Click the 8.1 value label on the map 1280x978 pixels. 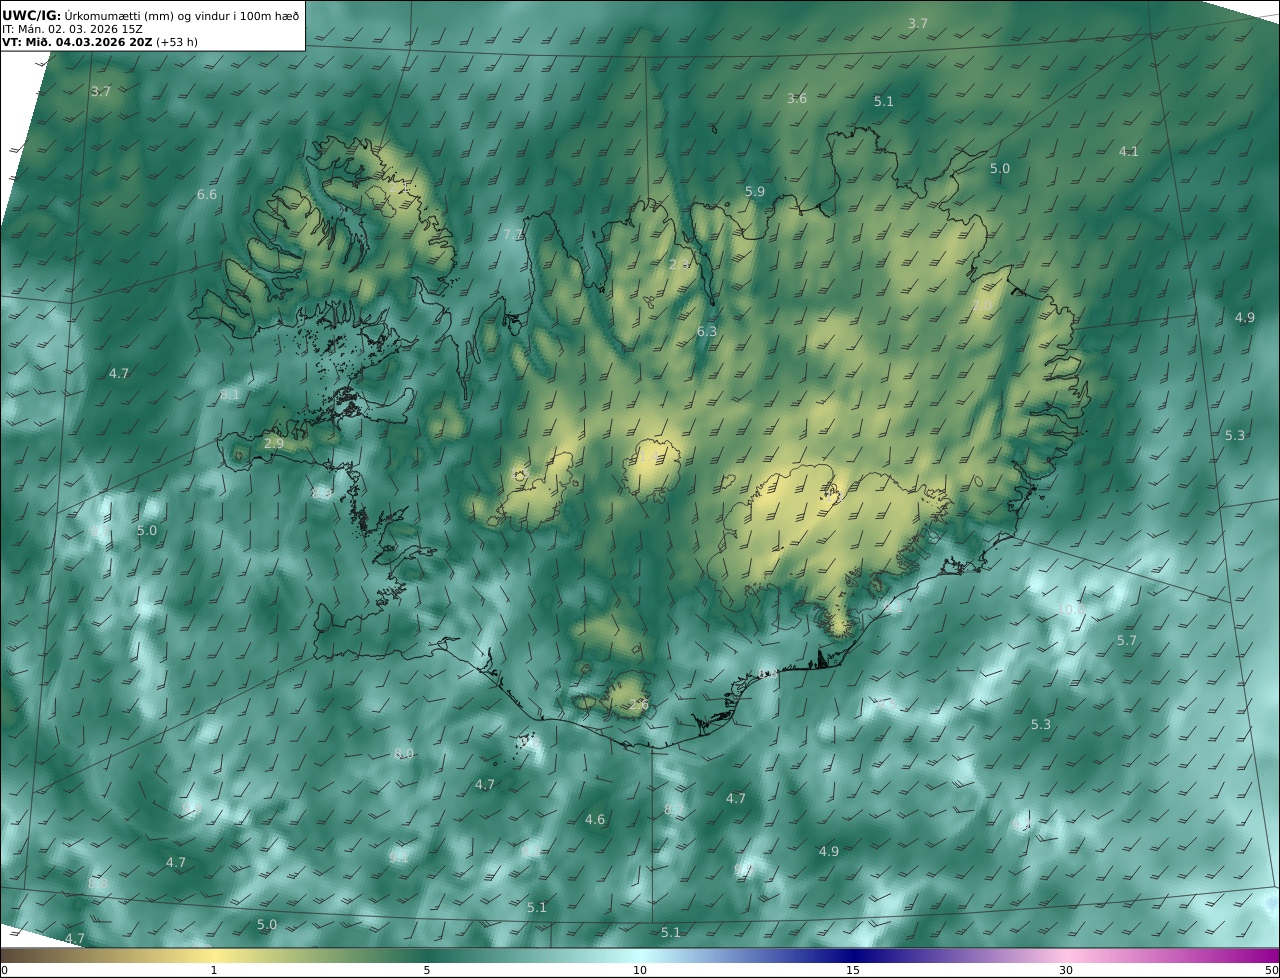pos(230,395)
